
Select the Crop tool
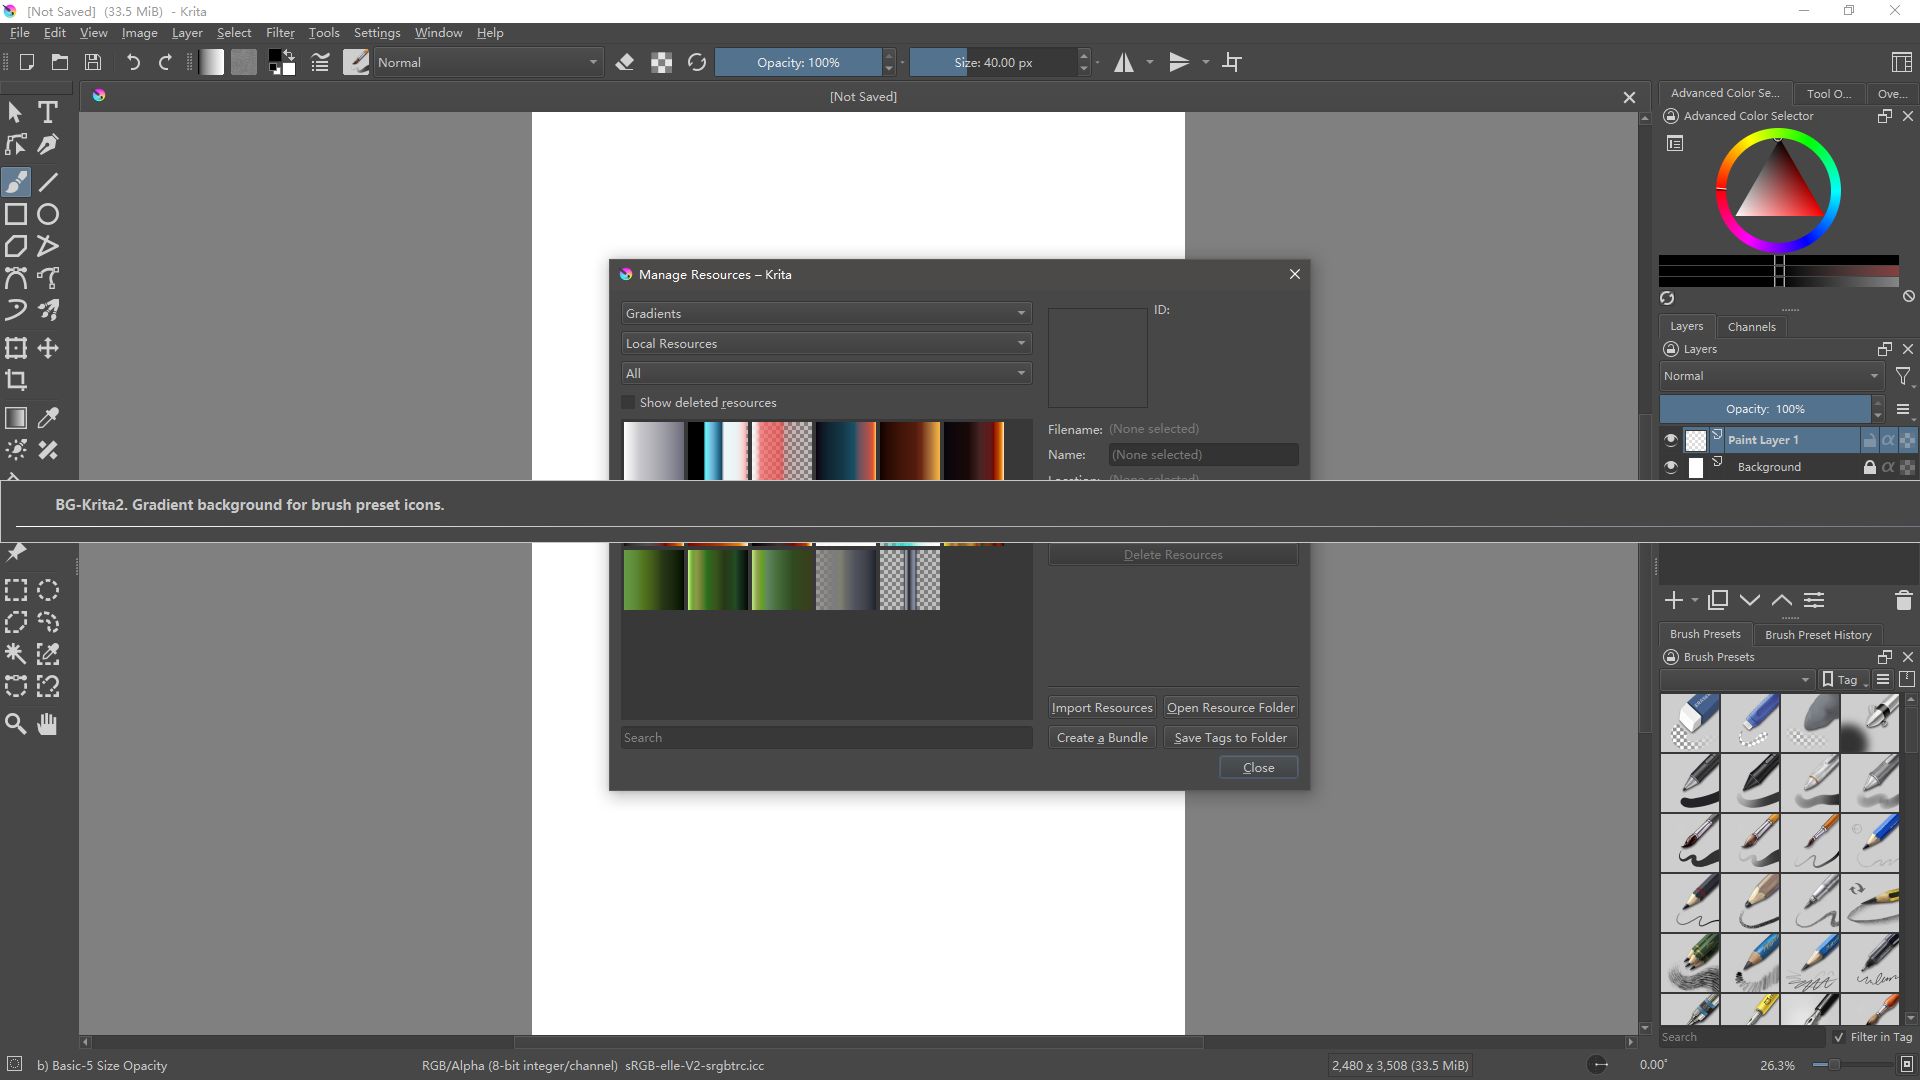pos(16,380)
